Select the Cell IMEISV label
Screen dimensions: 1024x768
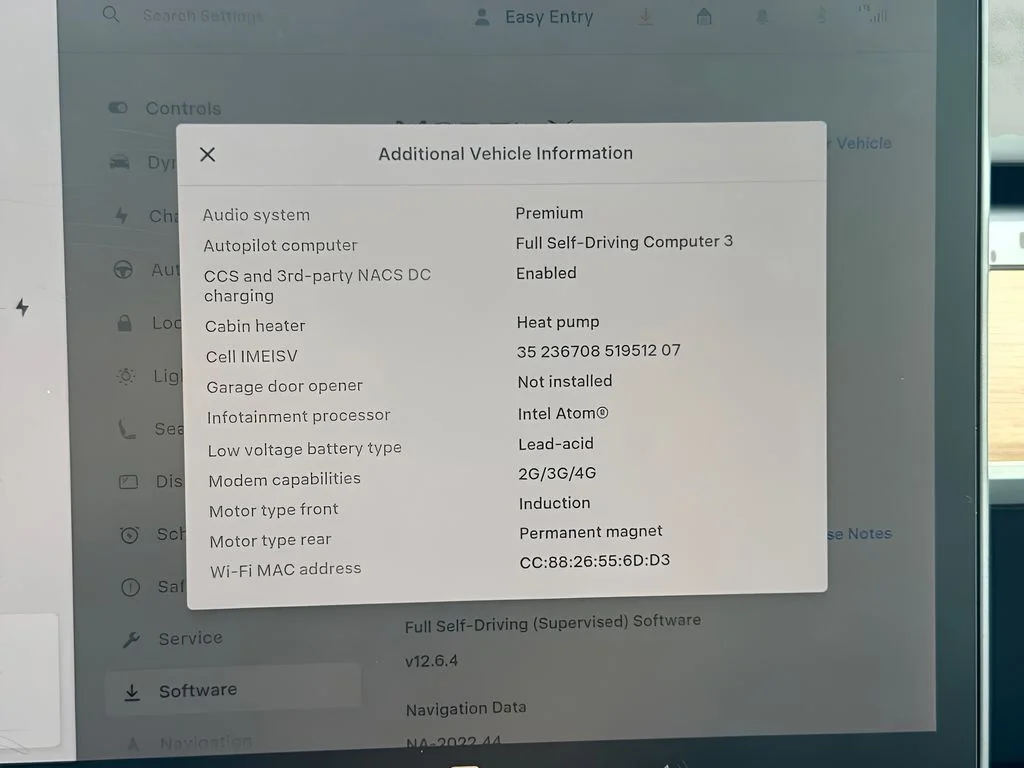click(251, 356)
